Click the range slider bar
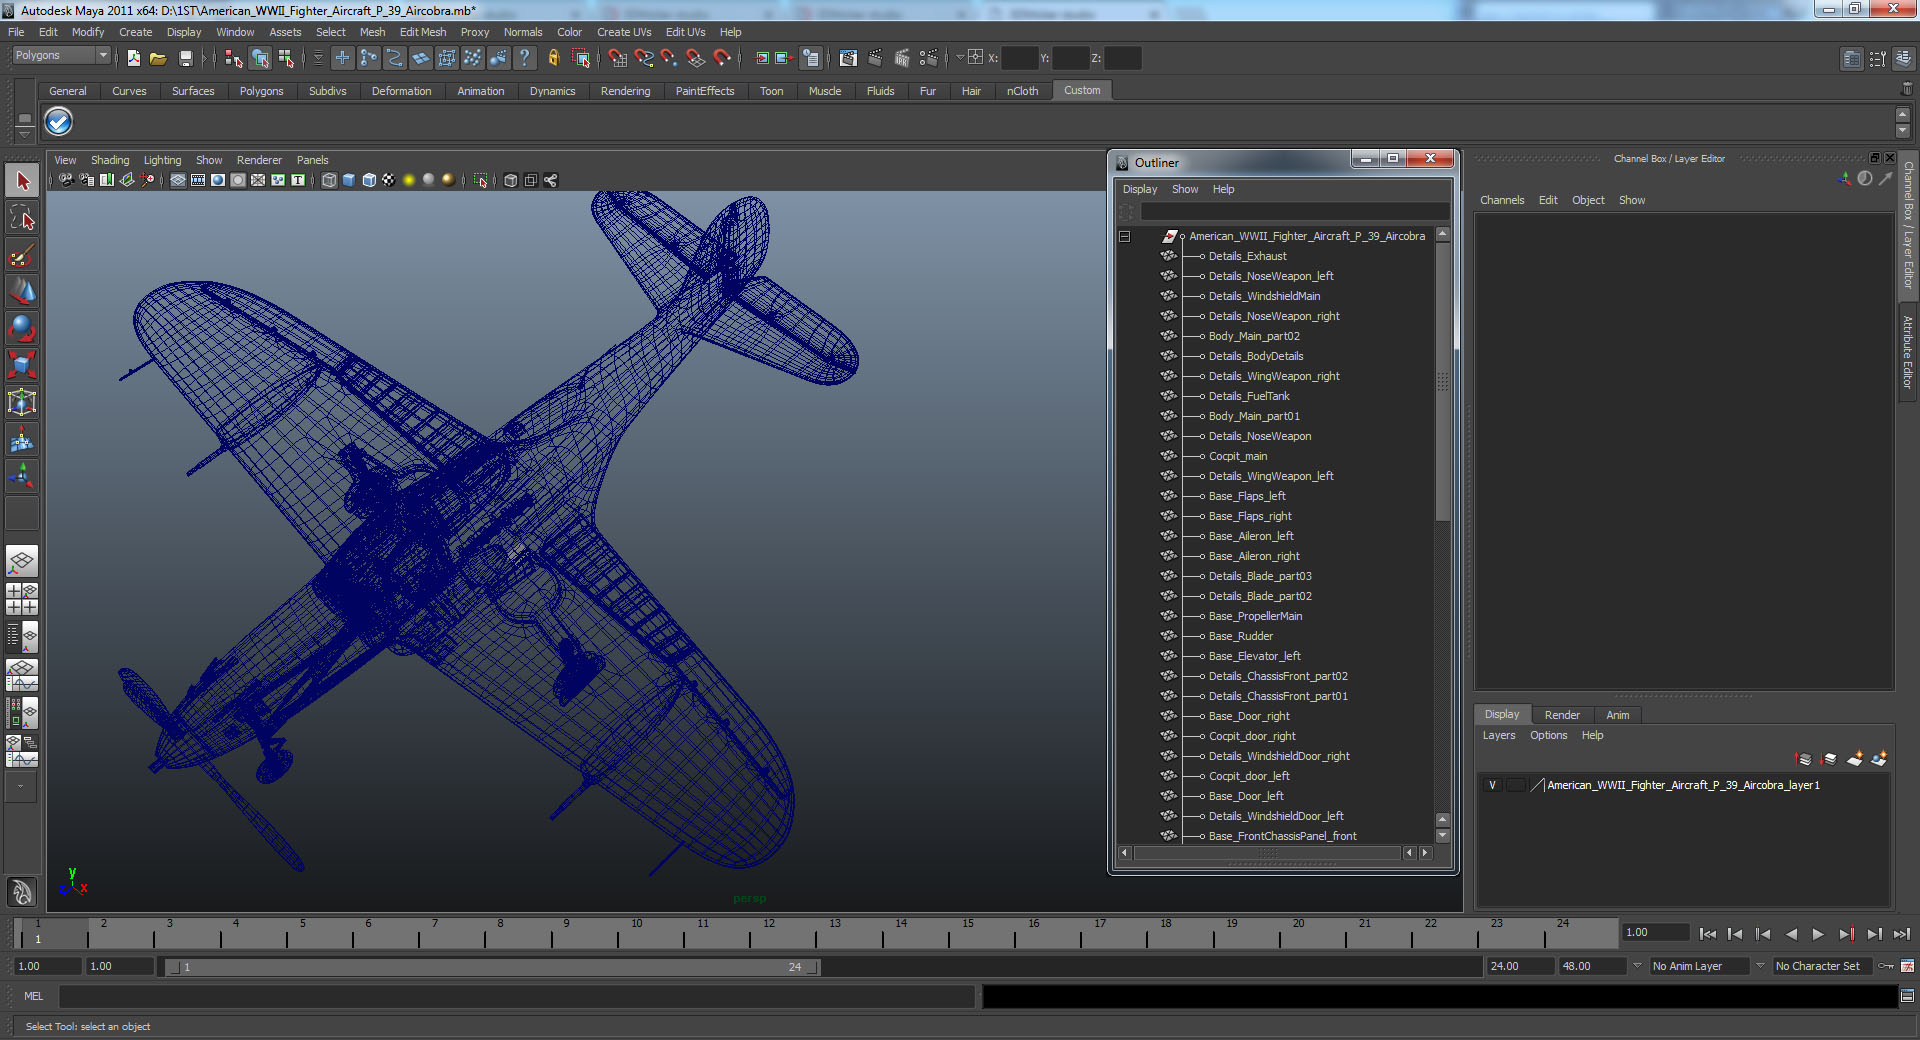The height and width of the screenshot is (1040, 1920). tap(494, 967)
